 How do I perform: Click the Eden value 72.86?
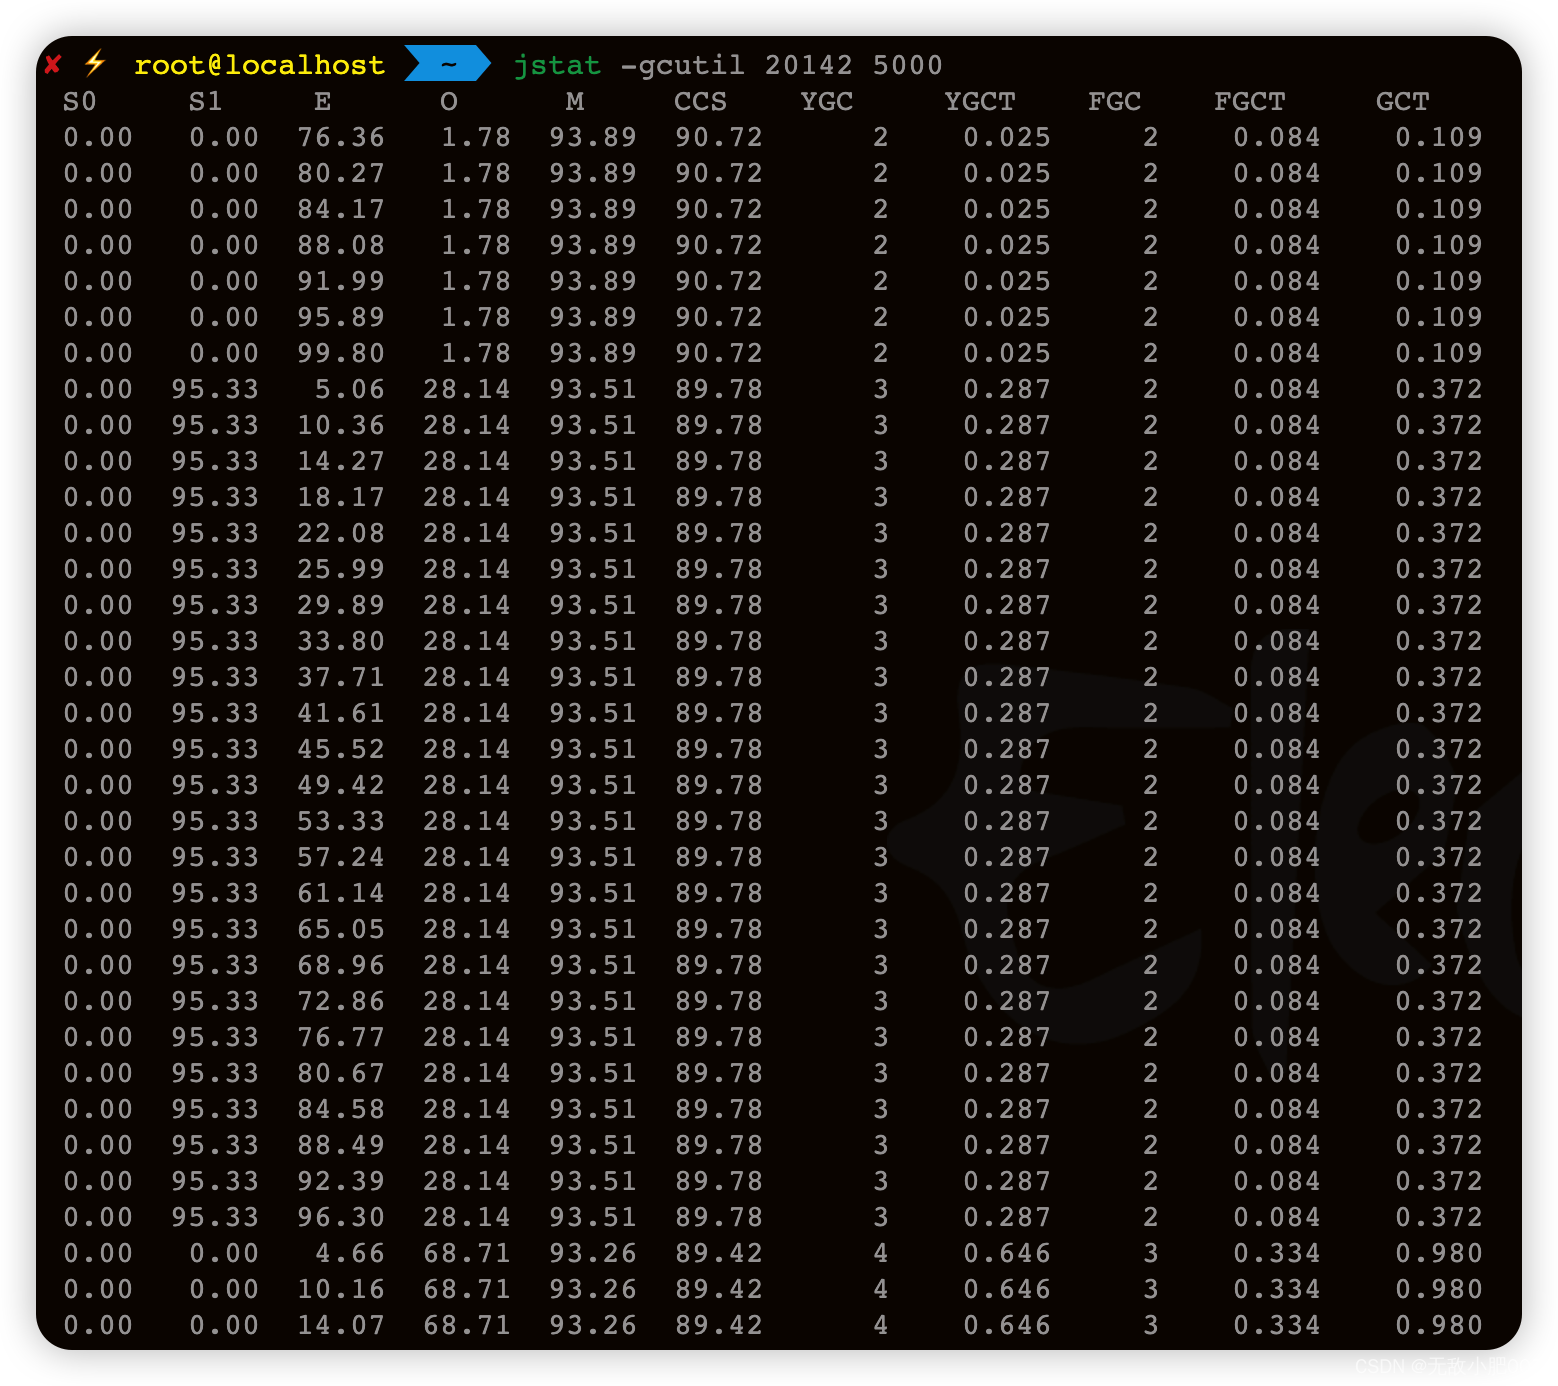pyautogui.click(x=341, y=1001)
